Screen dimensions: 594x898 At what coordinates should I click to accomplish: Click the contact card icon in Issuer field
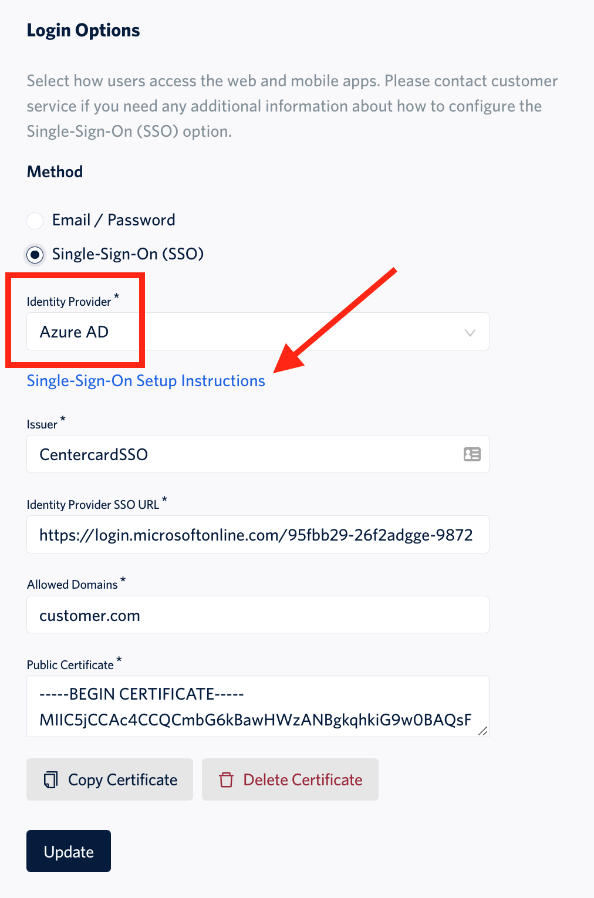click(470, 454)
